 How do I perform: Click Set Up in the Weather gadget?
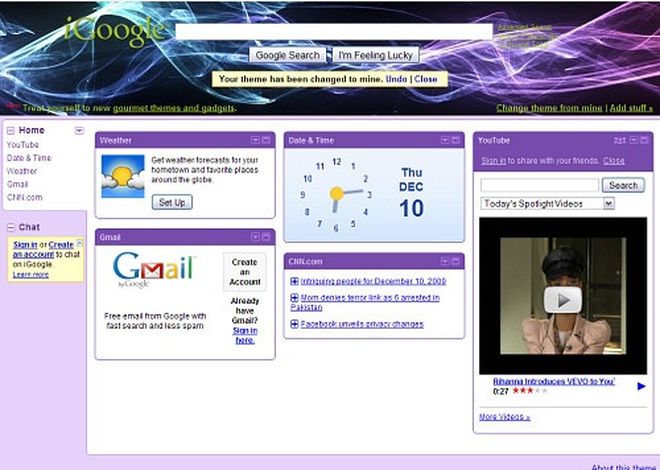(x=172, y=202)
